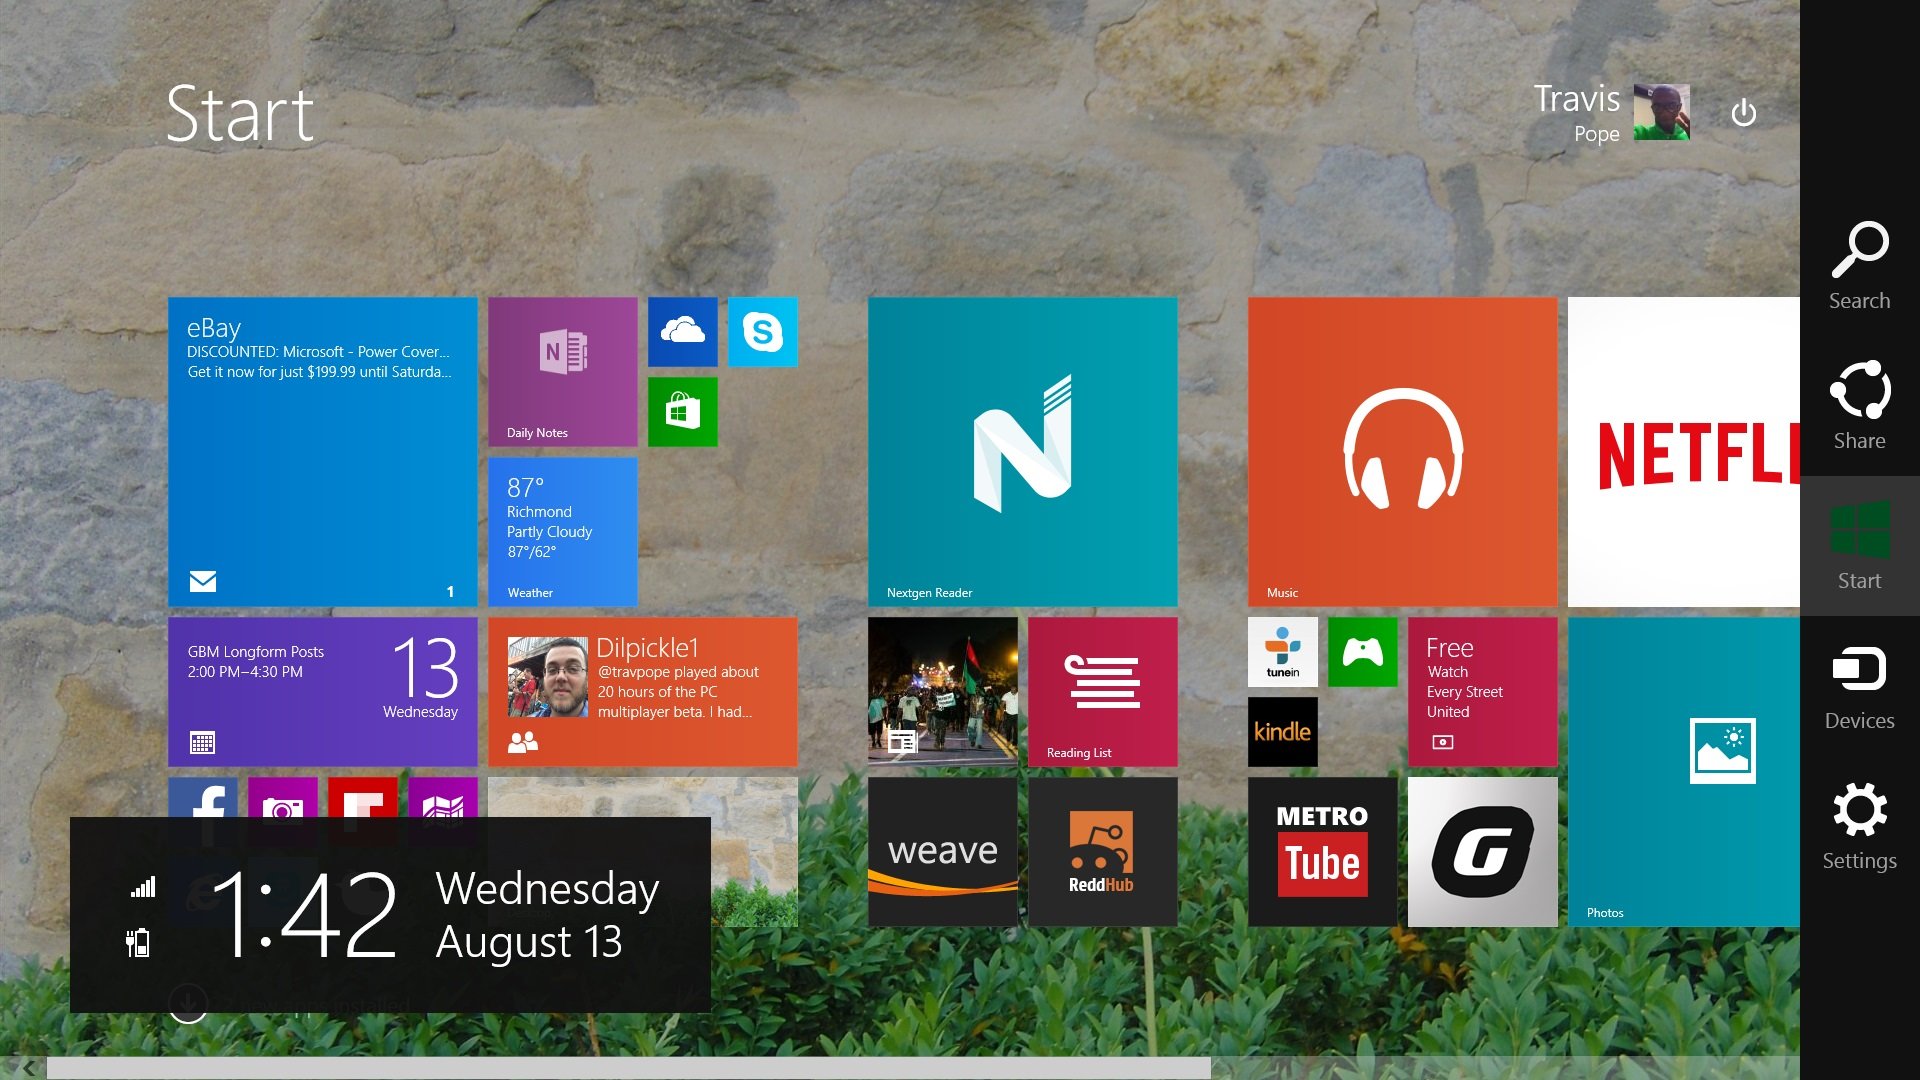Open the tile with the G logo
The image size is (1920, 1080).
(x=1483, y=852)
